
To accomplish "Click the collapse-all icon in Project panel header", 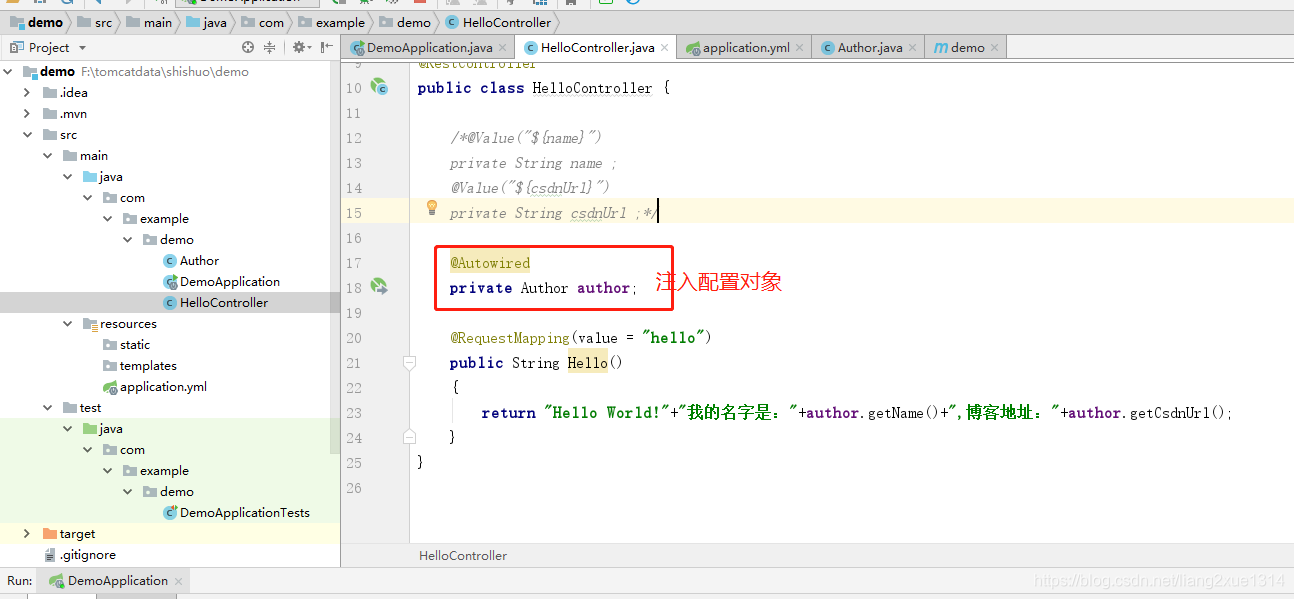I will [x=269, y=47].
